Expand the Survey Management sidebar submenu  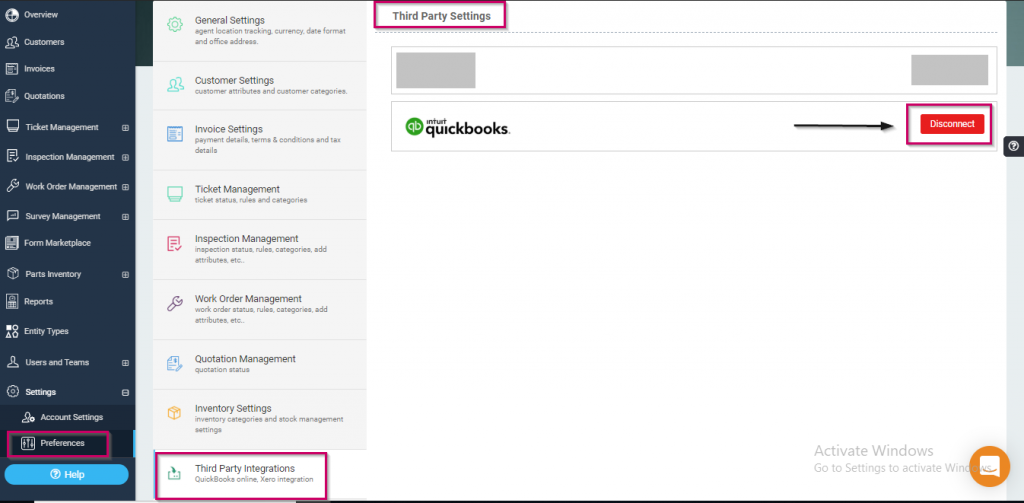pyautogui.click(x=125, y=217)
